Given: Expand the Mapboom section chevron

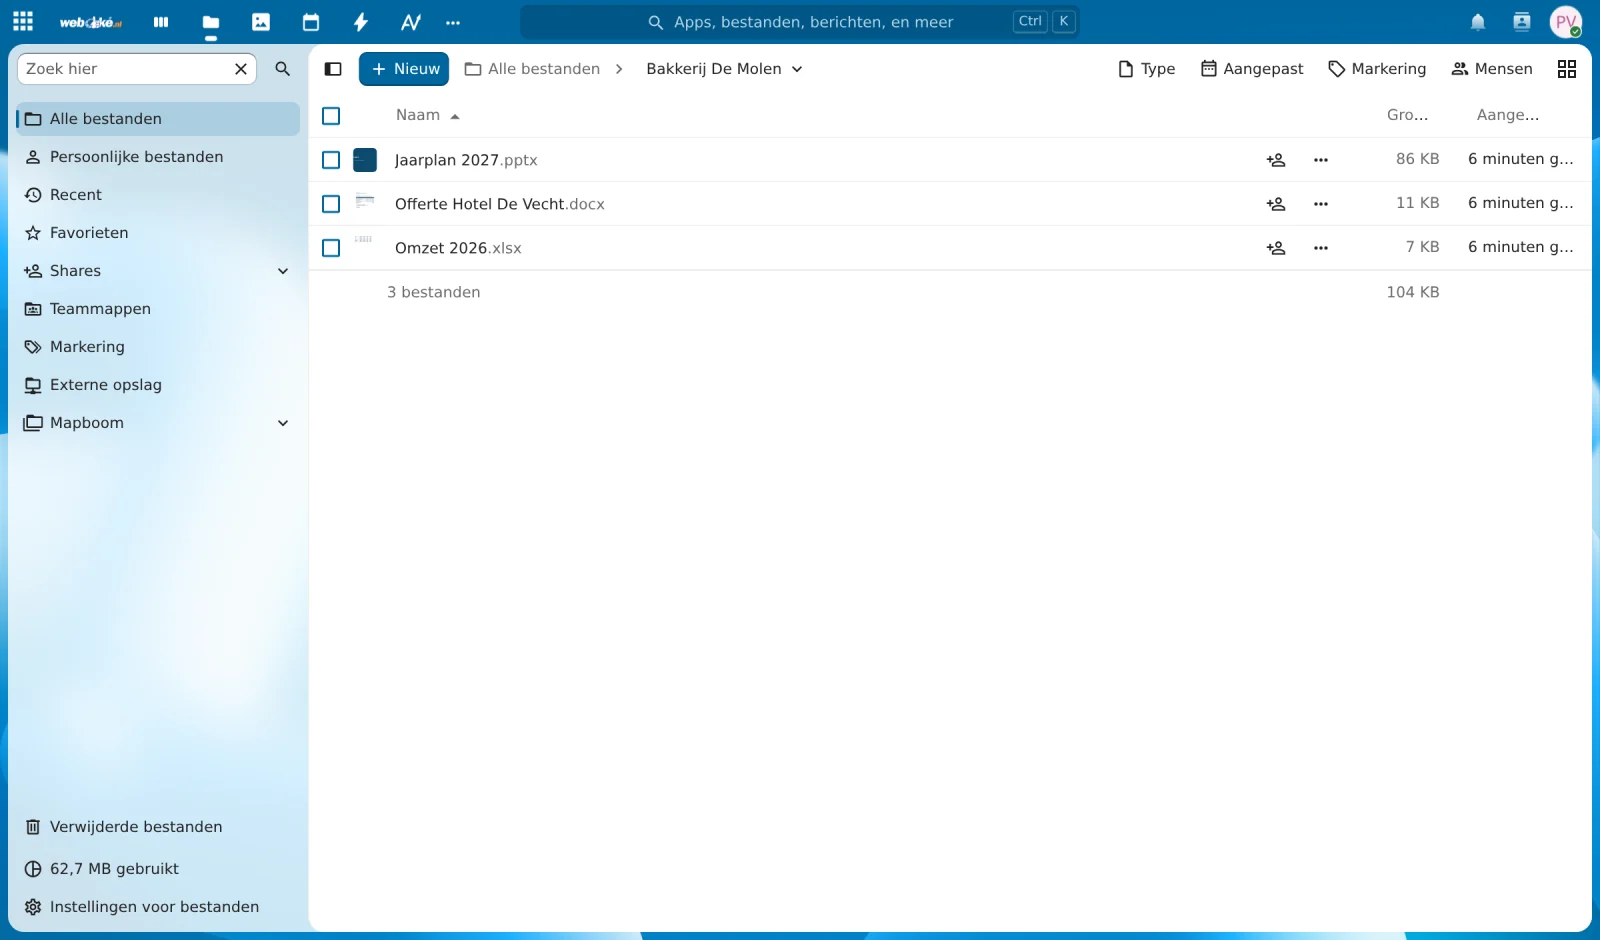Looking at the screenshot, I should 283,423.
